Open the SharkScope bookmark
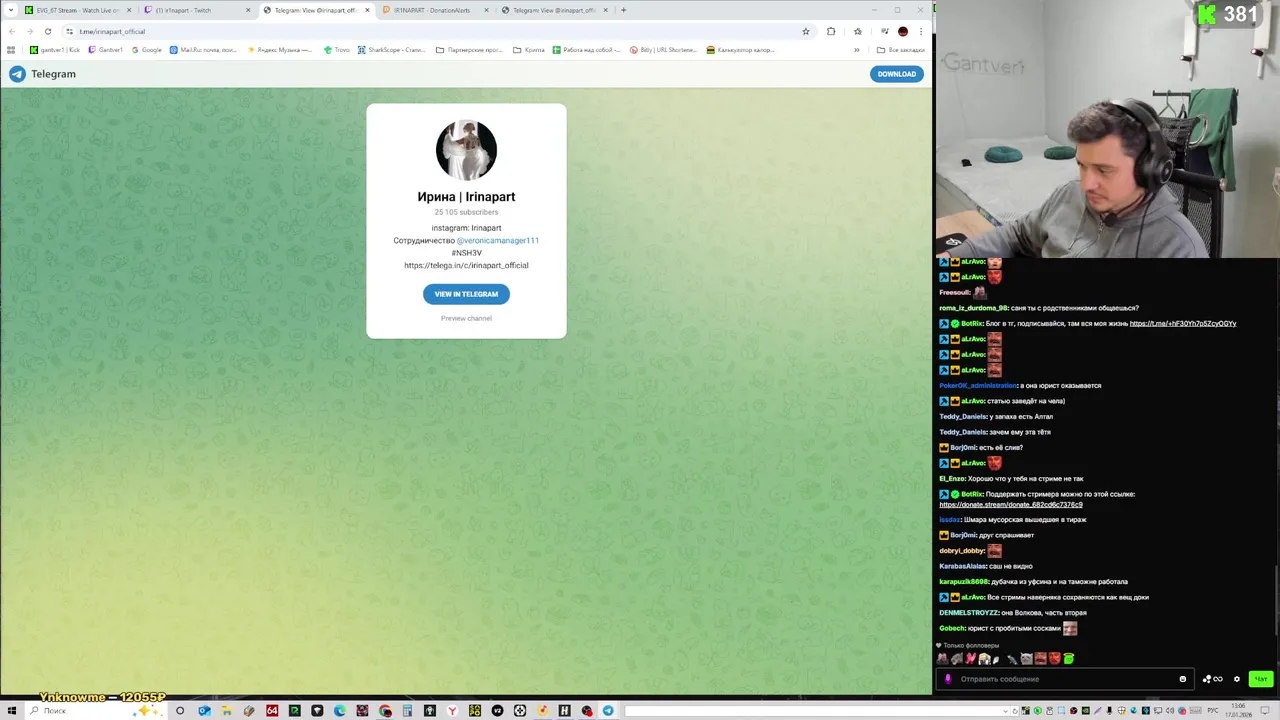This screenshot has height=720, width=1280. 391,50
